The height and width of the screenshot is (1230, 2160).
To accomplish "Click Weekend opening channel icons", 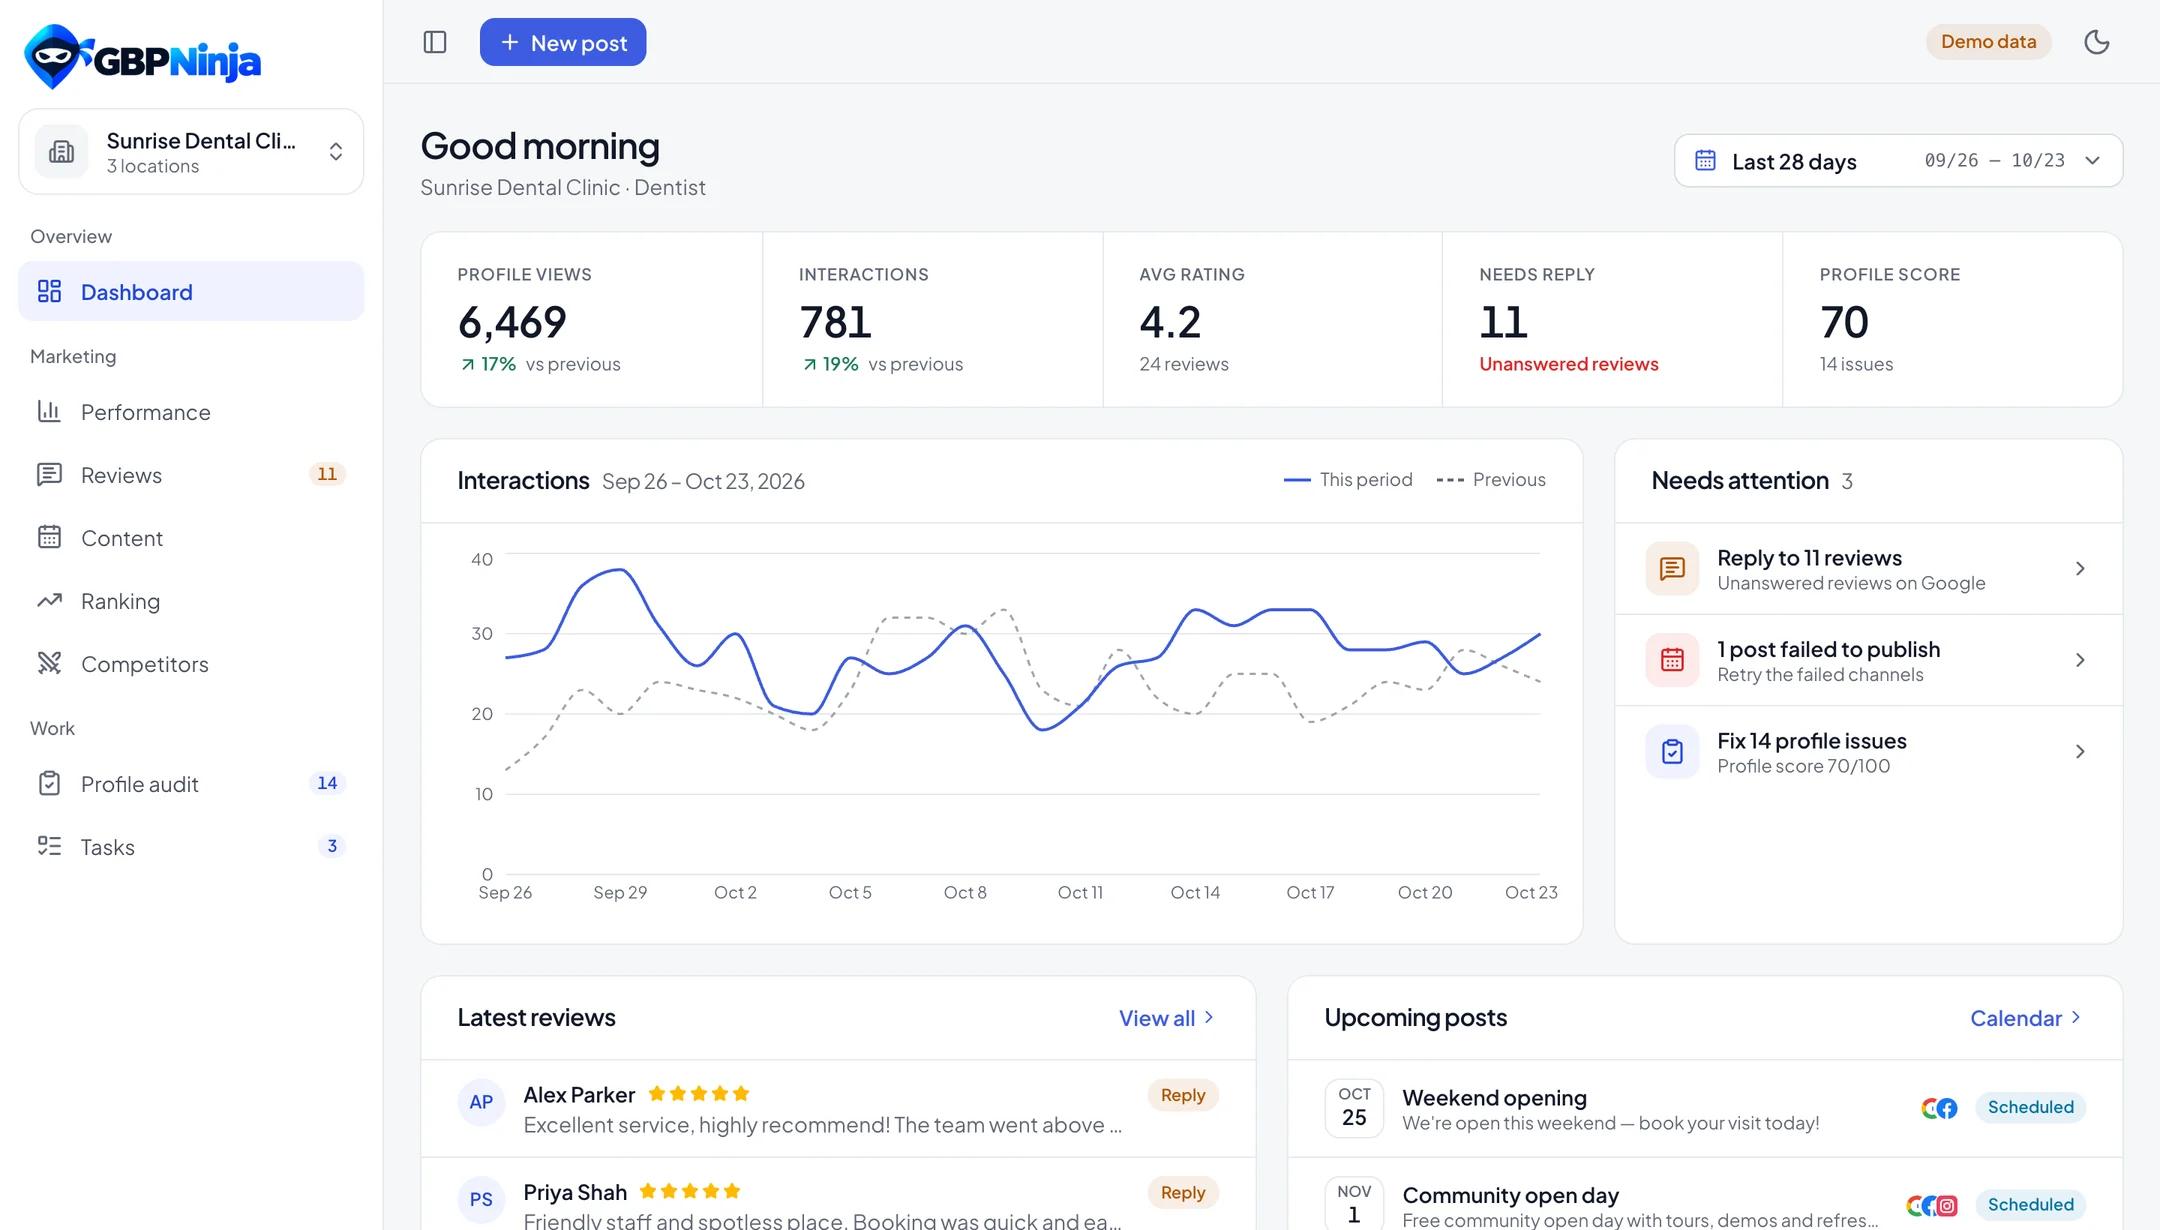I will (1939, 1108).
